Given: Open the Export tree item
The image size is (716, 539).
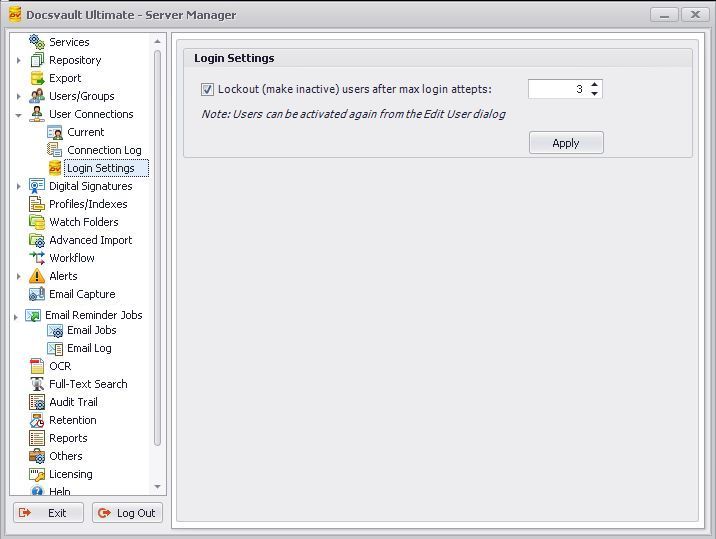Looking at the screenshot, I should point(65,78).
